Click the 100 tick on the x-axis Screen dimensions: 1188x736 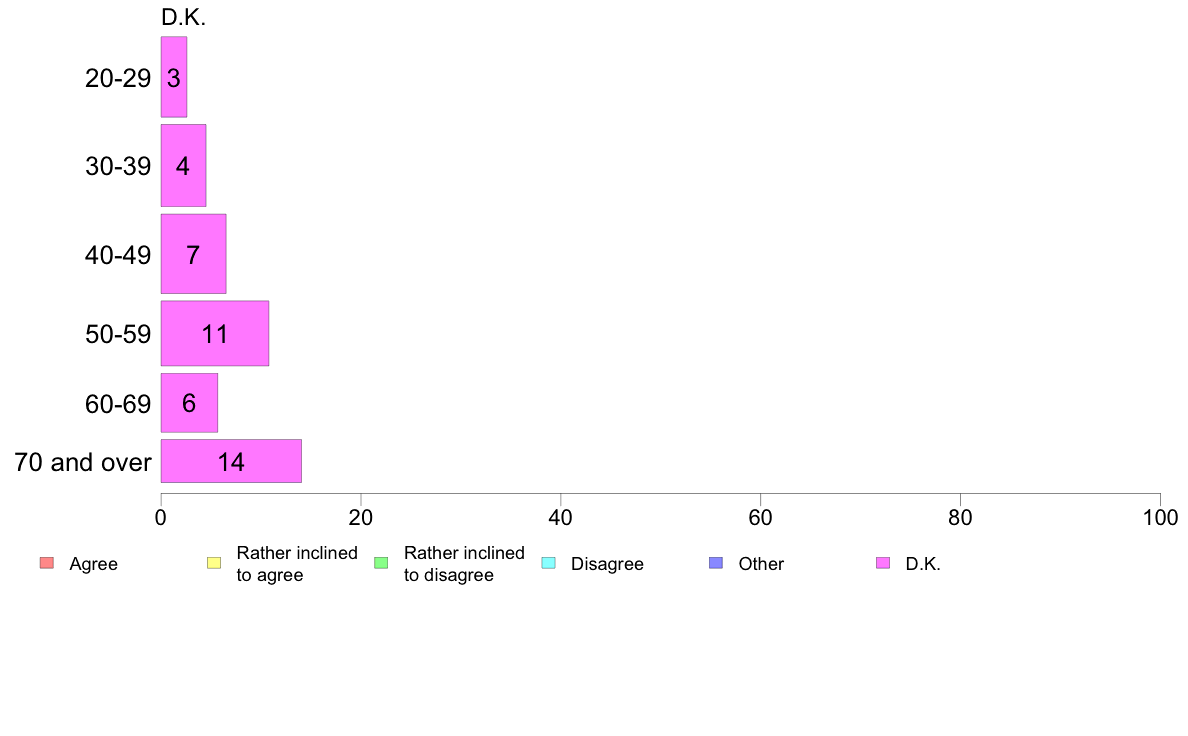pyautogui.click(x=1160, y=518)
